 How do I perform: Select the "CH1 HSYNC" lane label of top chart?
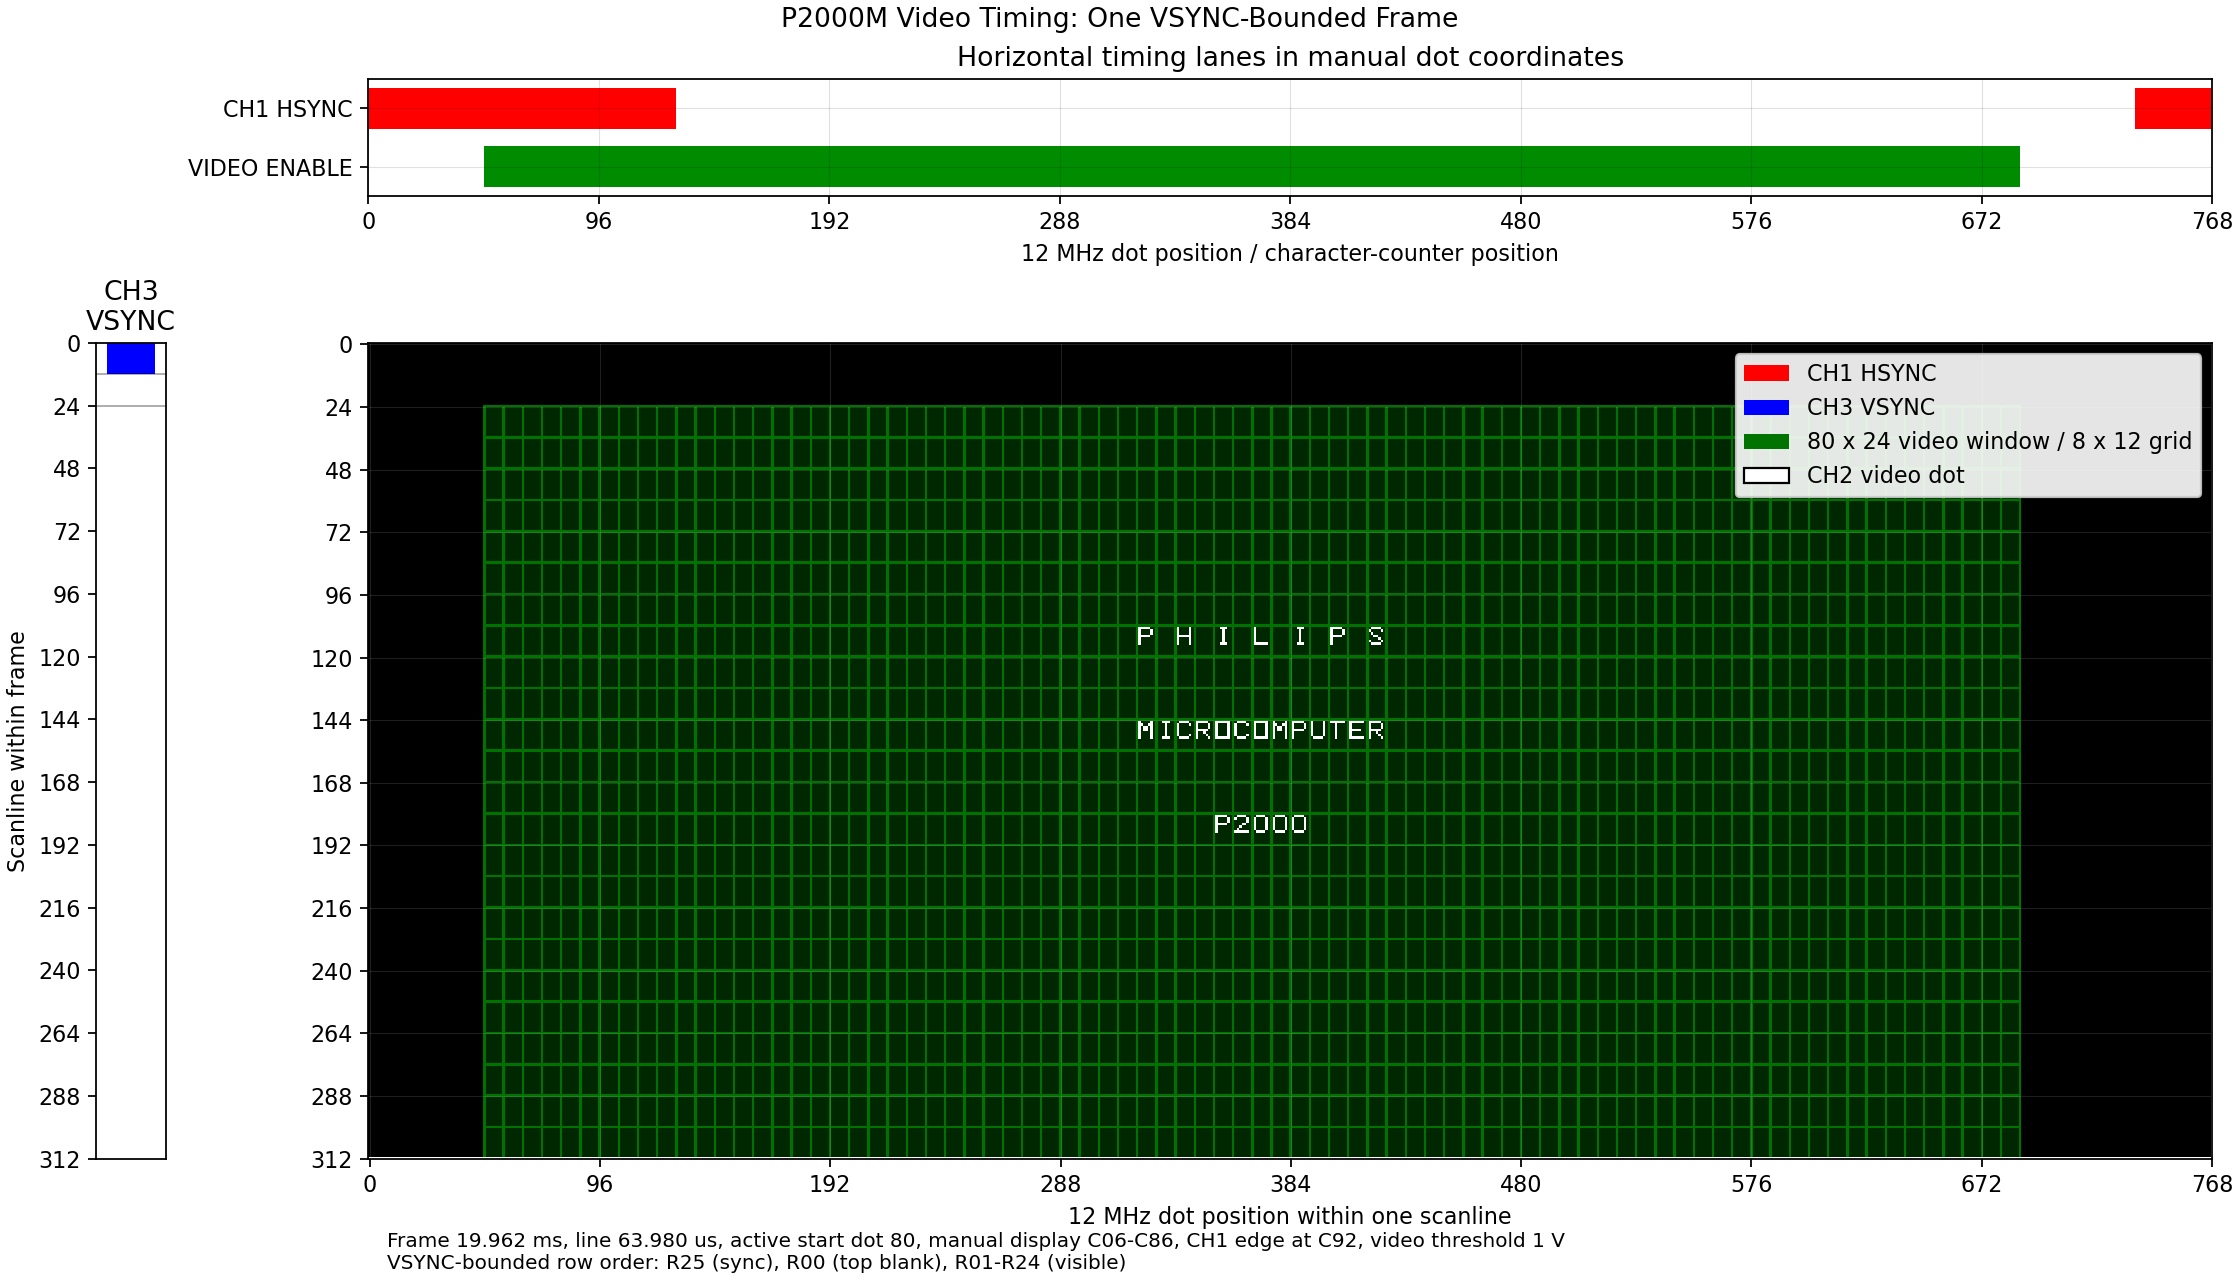point(288,109)
